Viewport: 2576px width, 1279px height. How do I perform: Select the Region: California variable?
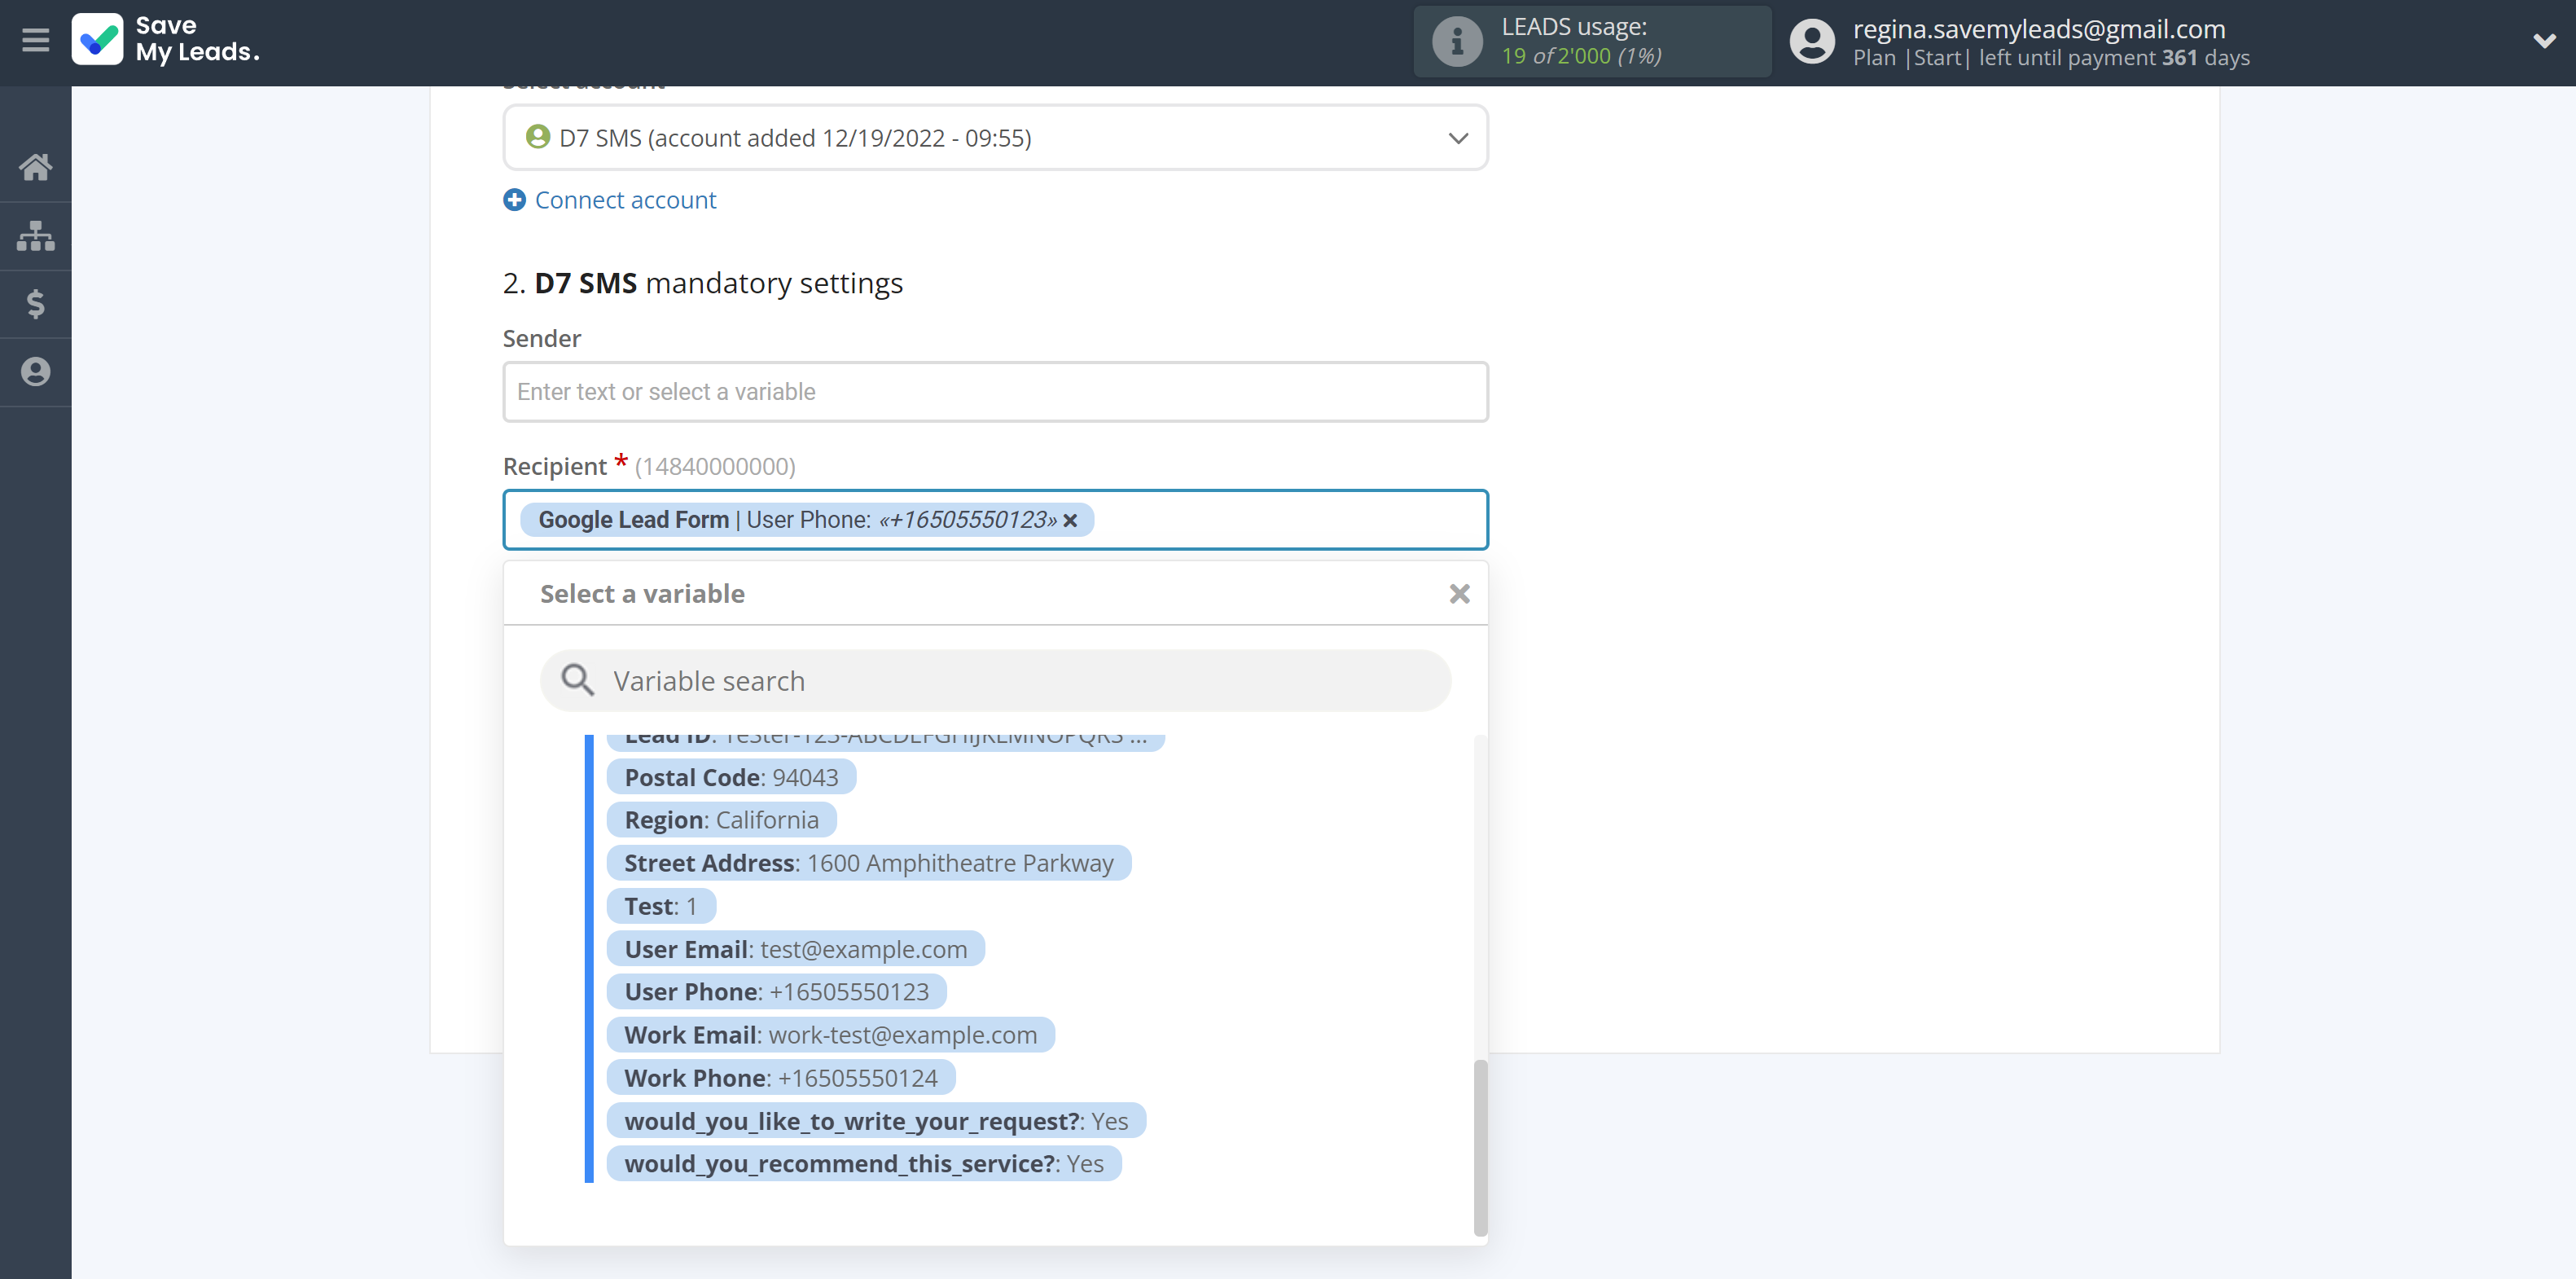[721, 820]
